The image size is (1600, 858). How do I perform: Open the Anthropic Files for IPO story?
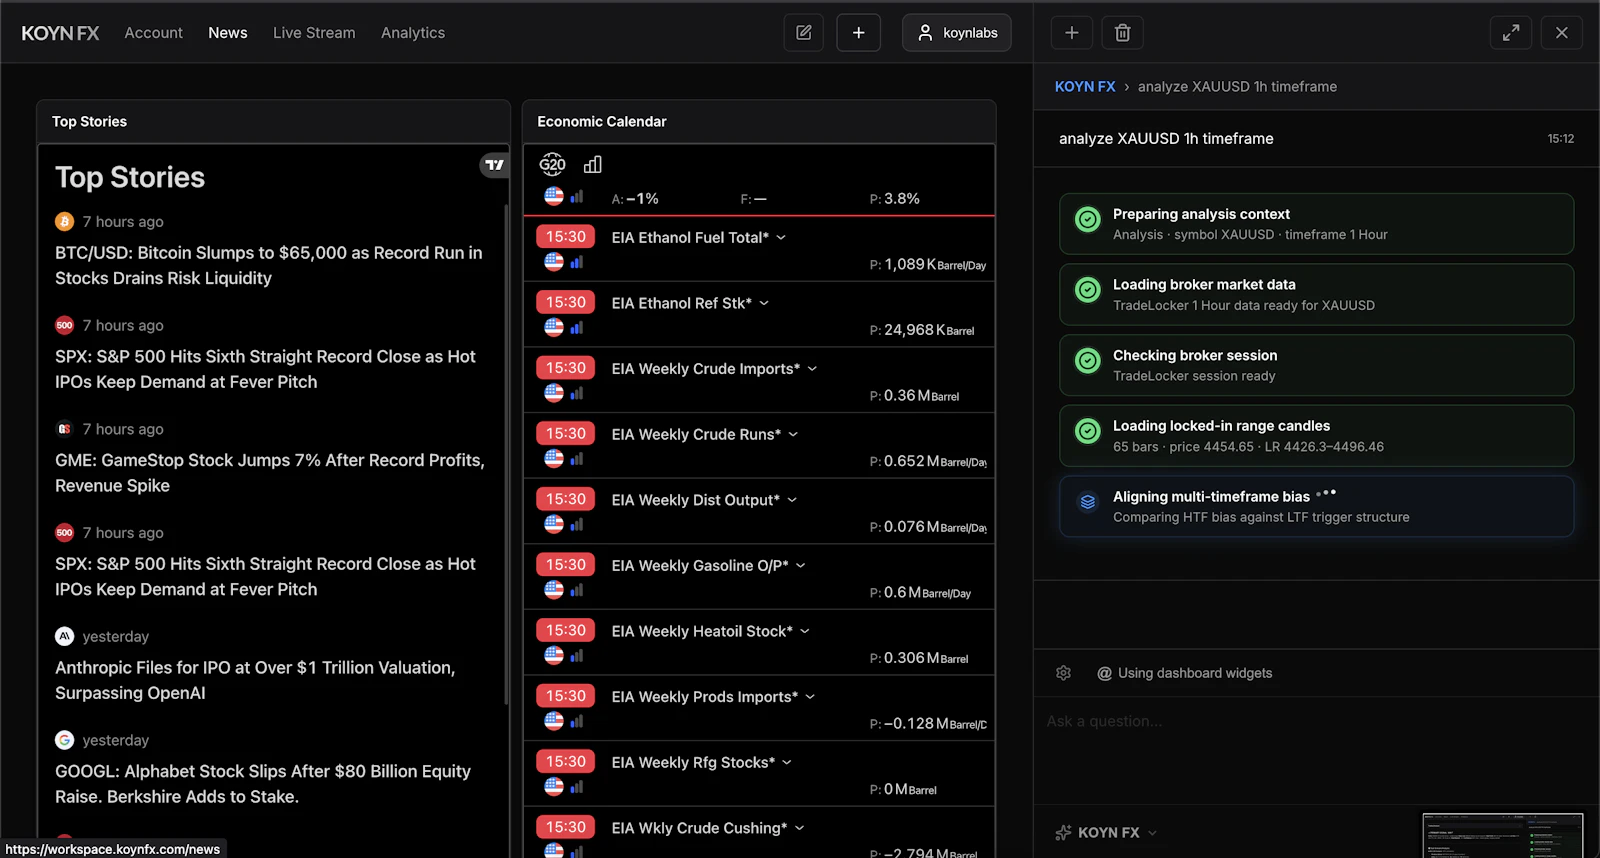(255, 681)
